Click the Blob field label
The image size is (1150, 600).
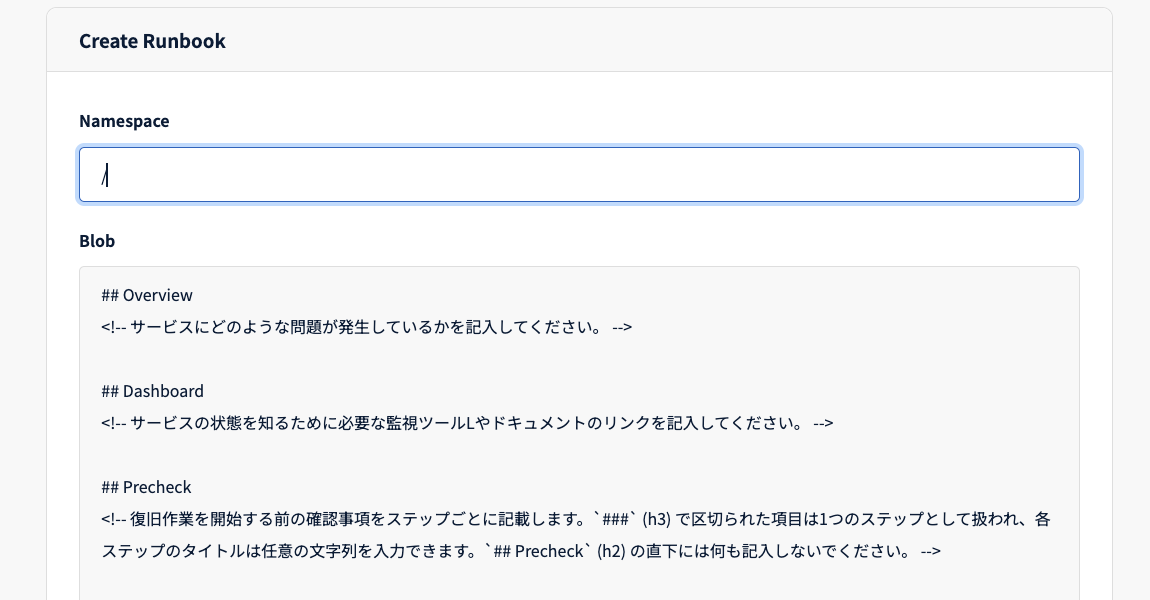click(x=97, y=241)
